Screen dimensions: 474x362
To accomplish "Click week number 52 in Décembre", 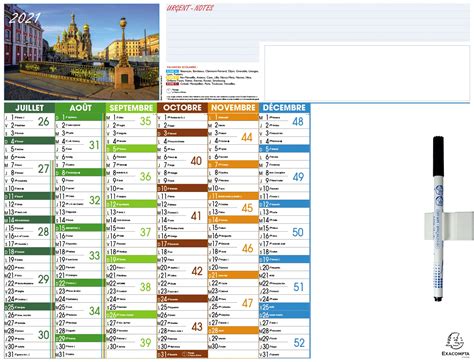I will click(x=299, y=343).
